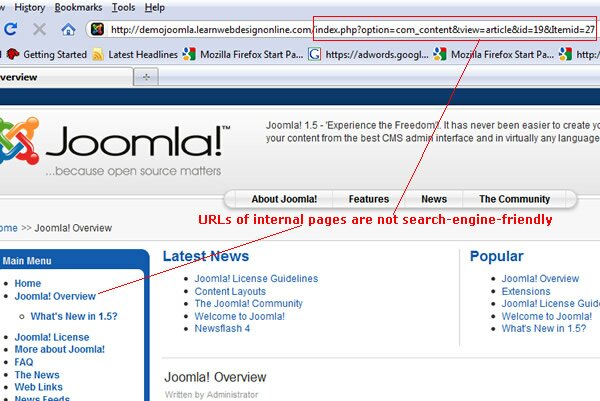The height and width of the screenshot is (401, 600).
Task: Click Joomla! Overview breadcrumb text
Action: click(x=73, y=228)
